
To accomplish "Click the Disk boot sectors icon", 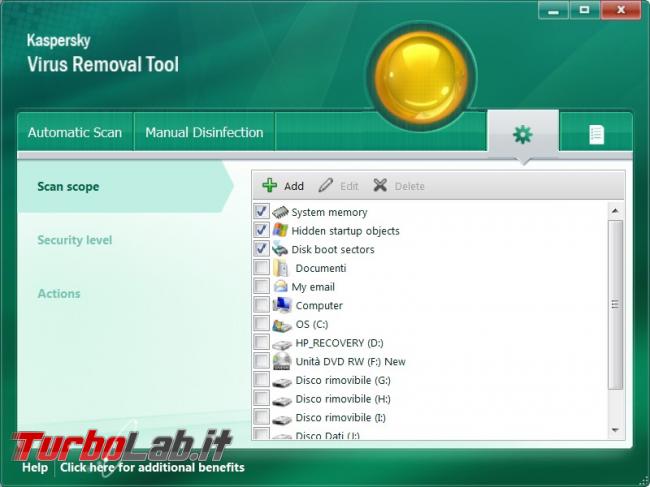I will click(280, 249).
